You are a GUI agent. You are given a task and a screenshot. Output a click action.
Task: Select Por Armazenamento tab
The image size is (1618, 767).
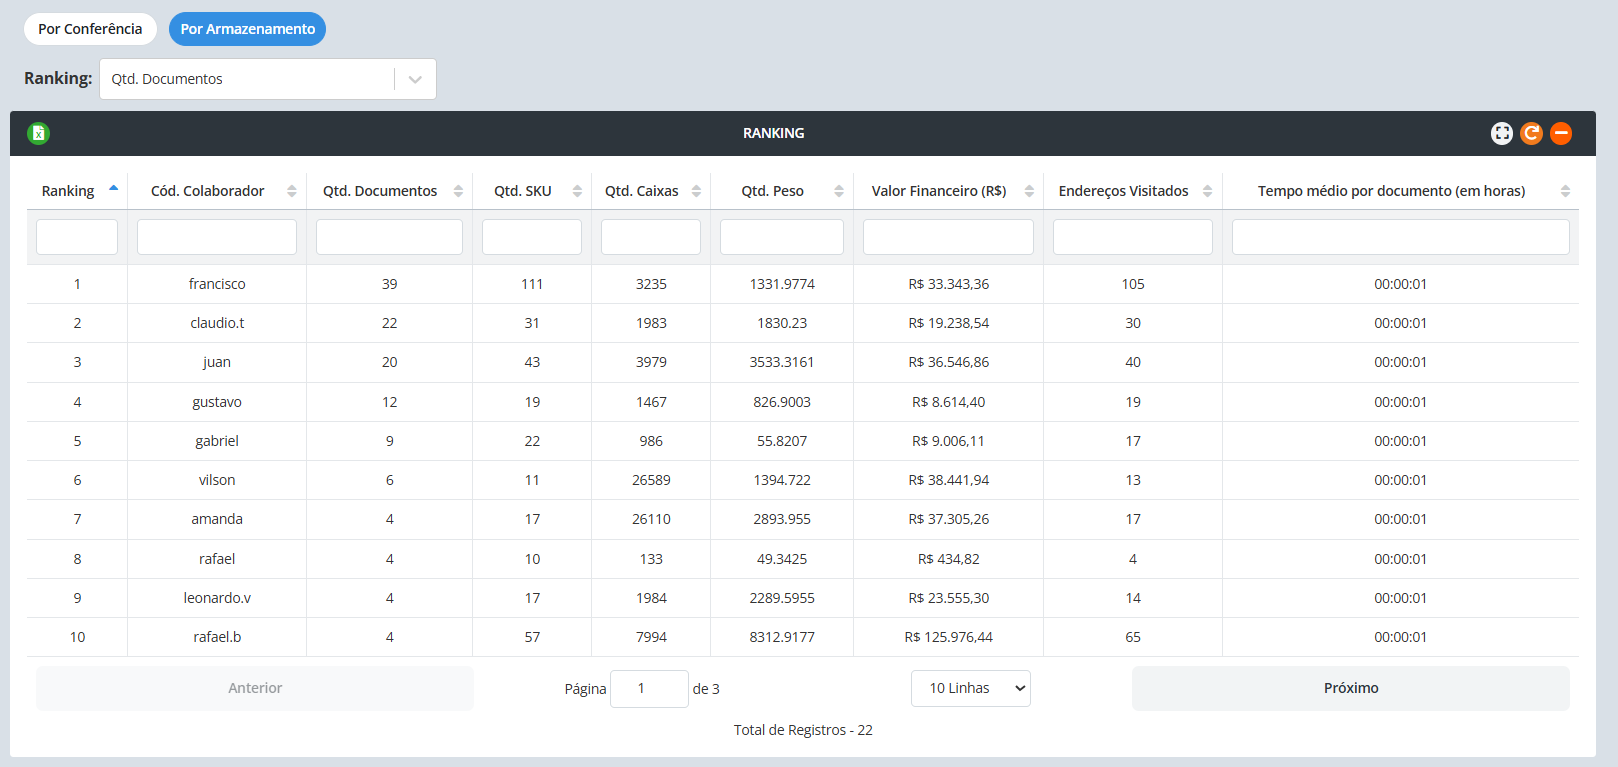247,29
